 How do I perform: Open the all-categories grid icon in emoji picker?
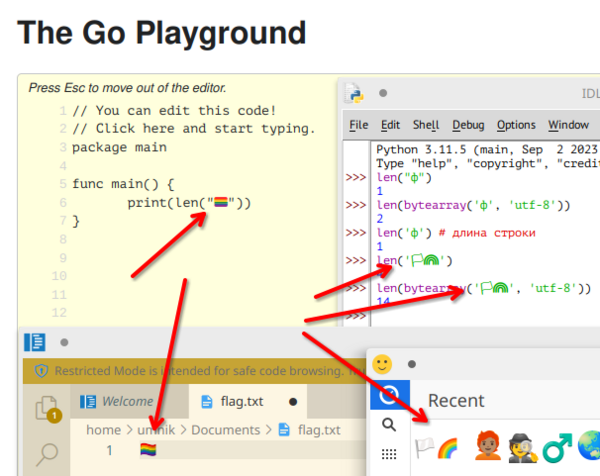tap(389, 454)
